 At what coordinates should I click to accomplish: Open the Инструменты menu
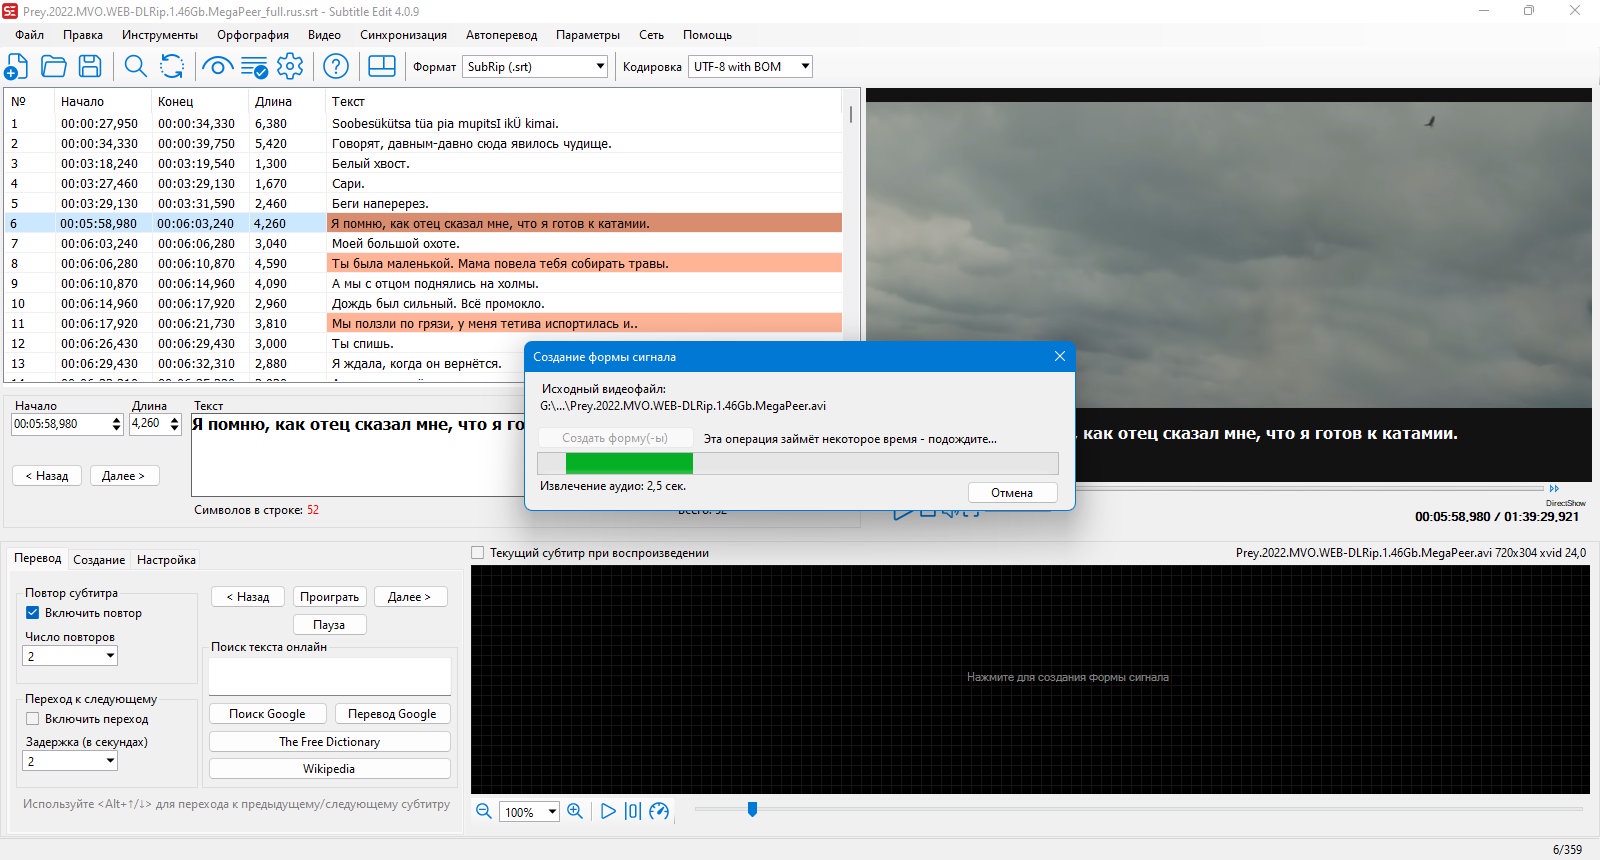point(160,35)
